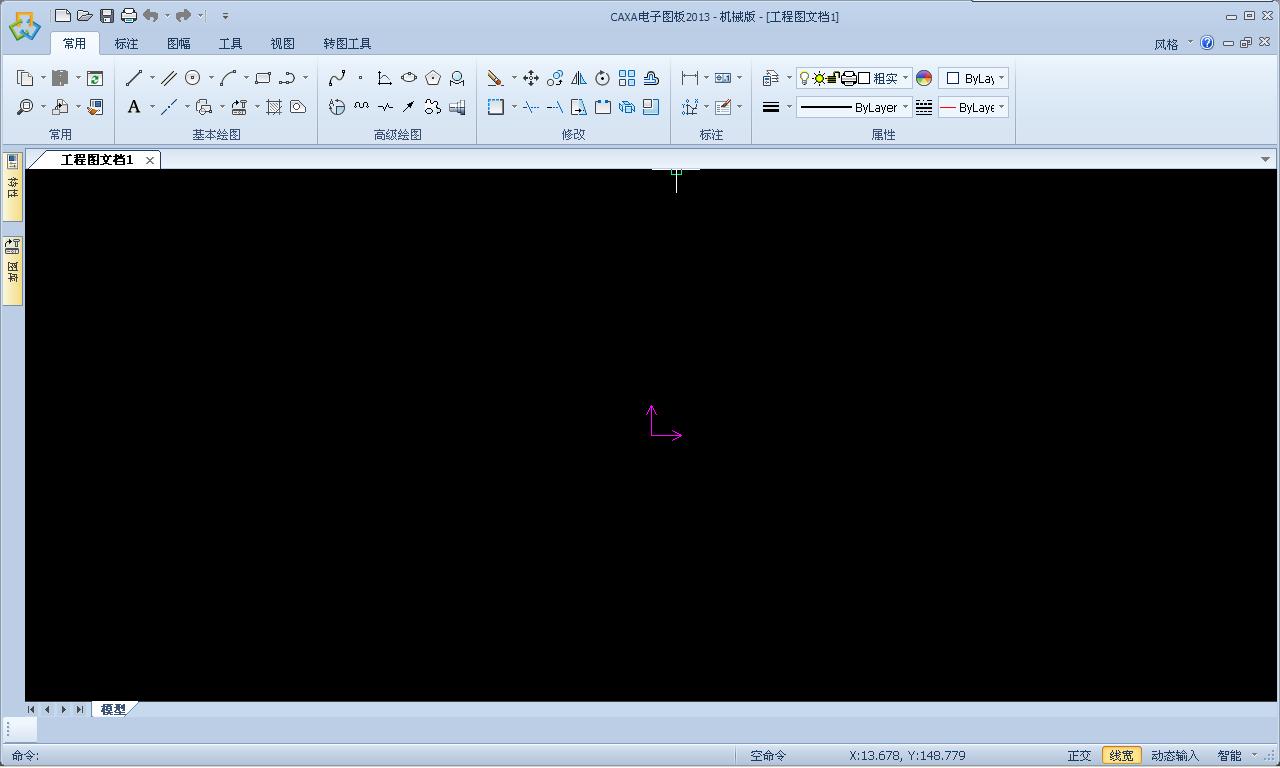Go to the first layout navigation arrow
This screenshot has width=1280, height=768.
(x=31, y=709)
